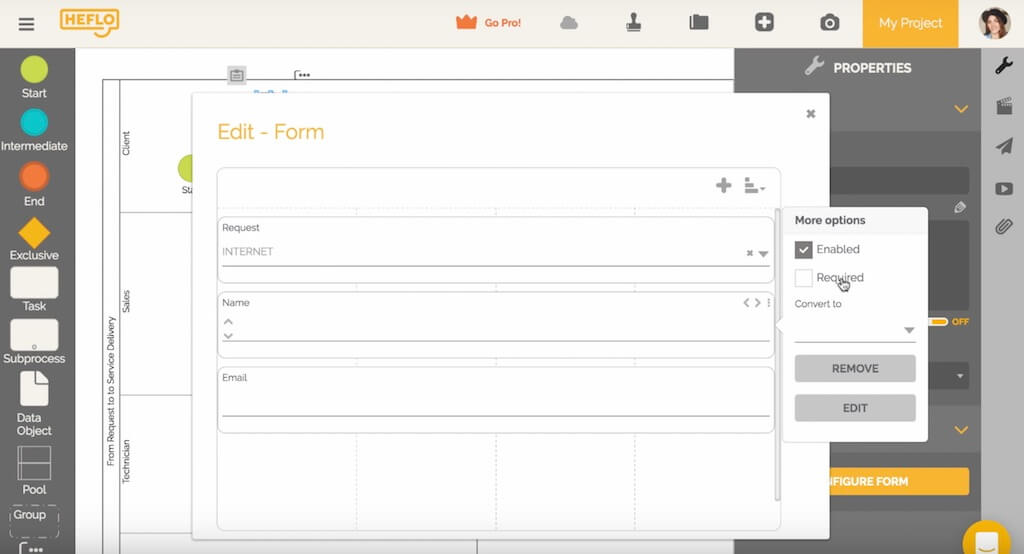1024x554 pixels.
Task: Open the properties panel dropdown arrow
Action: click(959, 376)
